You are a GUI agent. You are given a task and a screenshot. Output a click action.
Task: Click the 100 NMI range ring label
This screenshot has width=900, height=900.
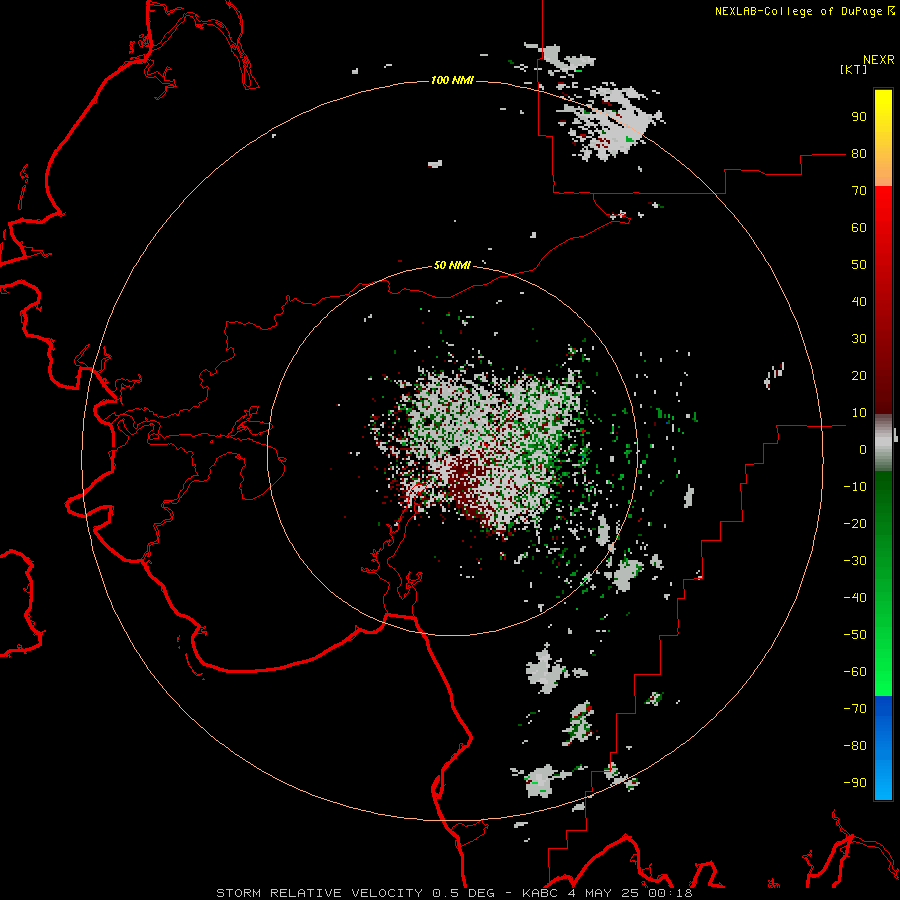452,80
